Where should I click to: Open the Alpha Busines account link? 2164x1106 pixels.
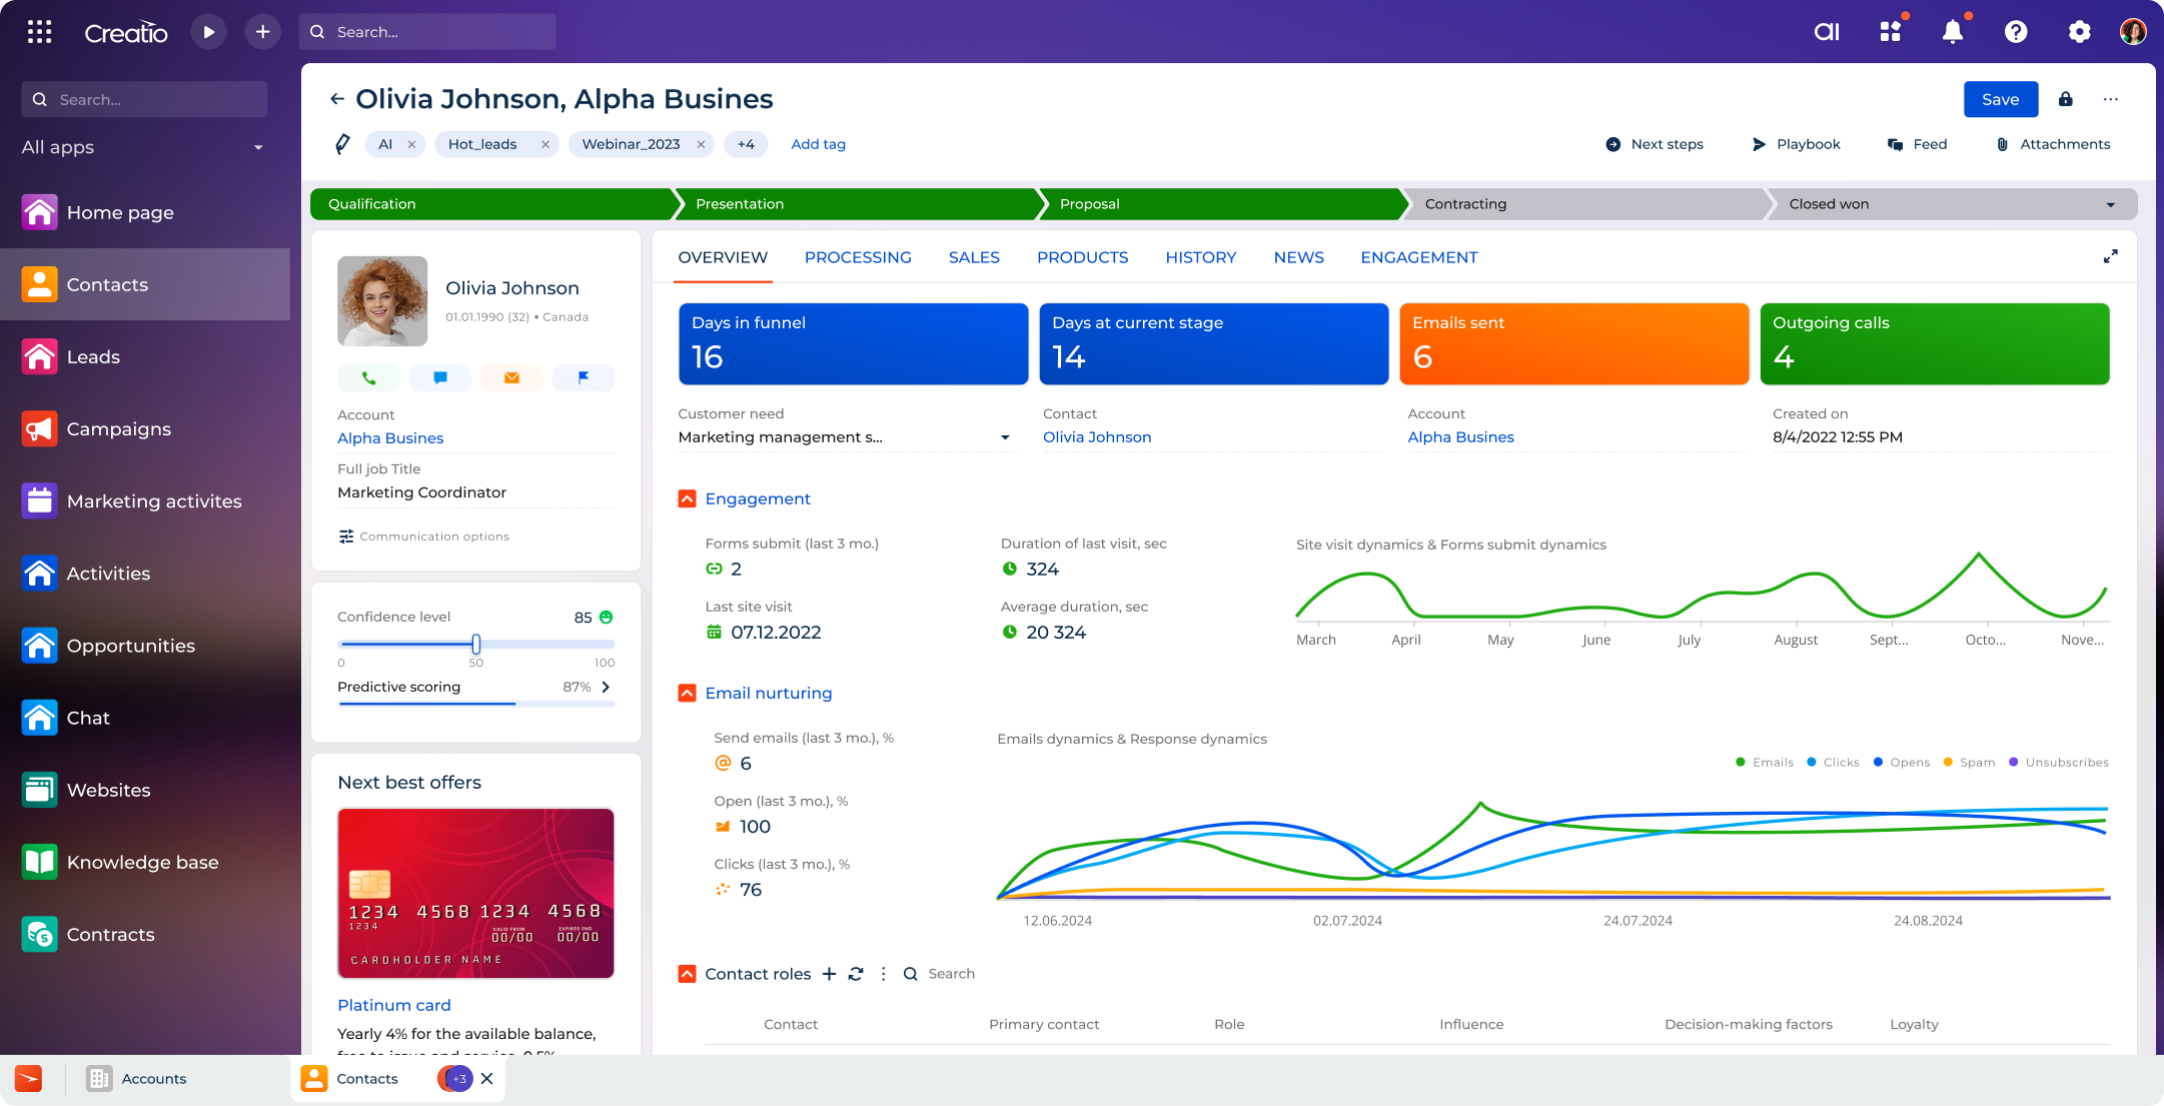[390, 438]
